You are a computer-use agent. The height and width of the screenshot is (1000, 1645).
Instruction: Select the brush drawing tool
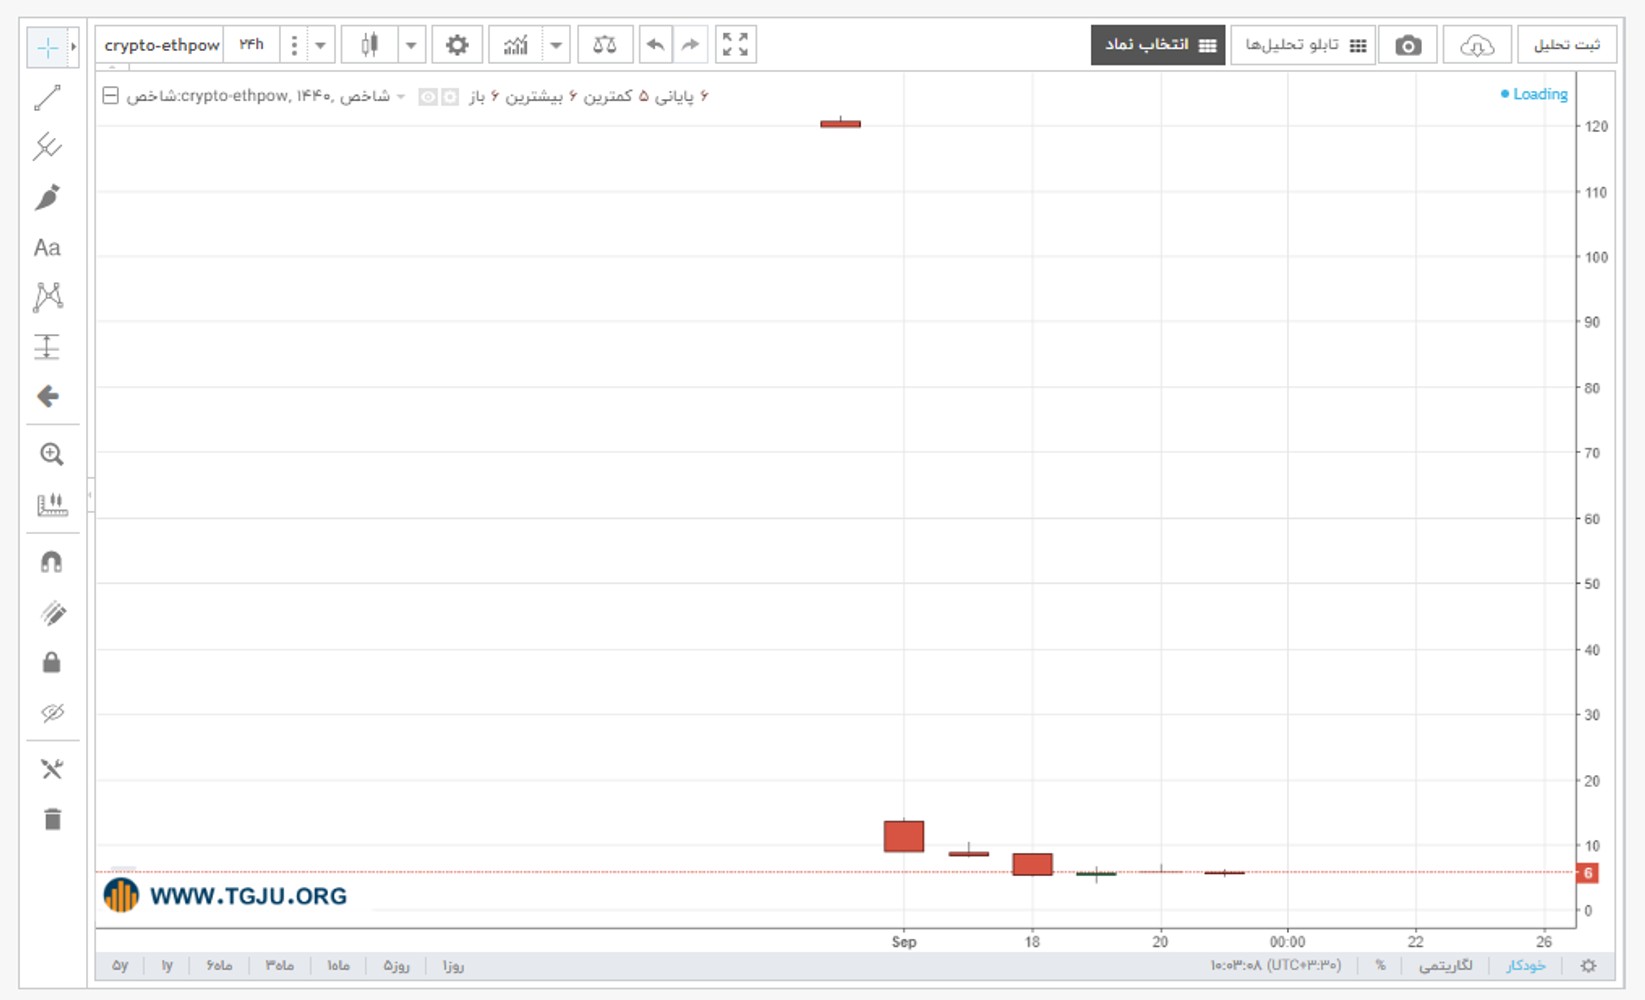pos(47,197)
